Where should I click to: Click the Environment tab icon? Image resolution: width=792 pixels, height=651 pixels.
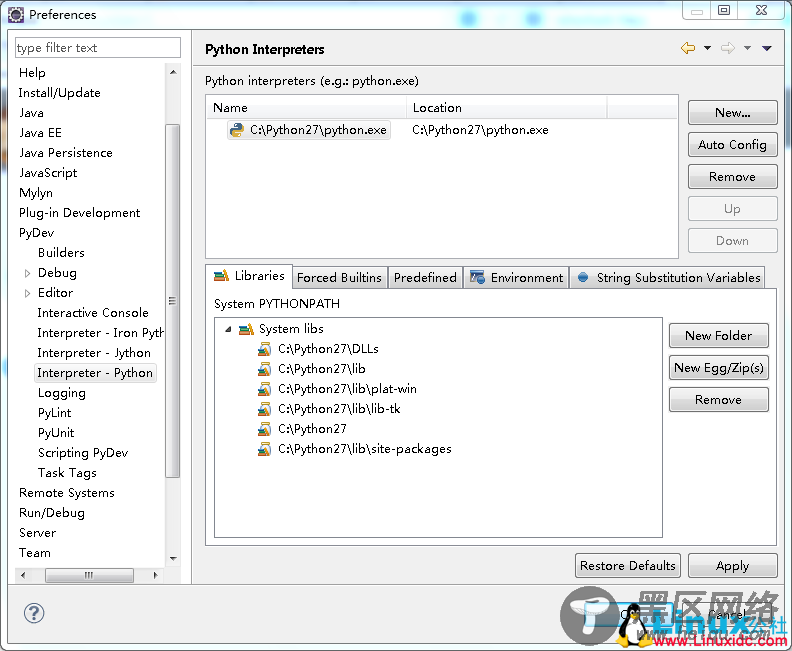pyautogui.click(x=477, y=277)
